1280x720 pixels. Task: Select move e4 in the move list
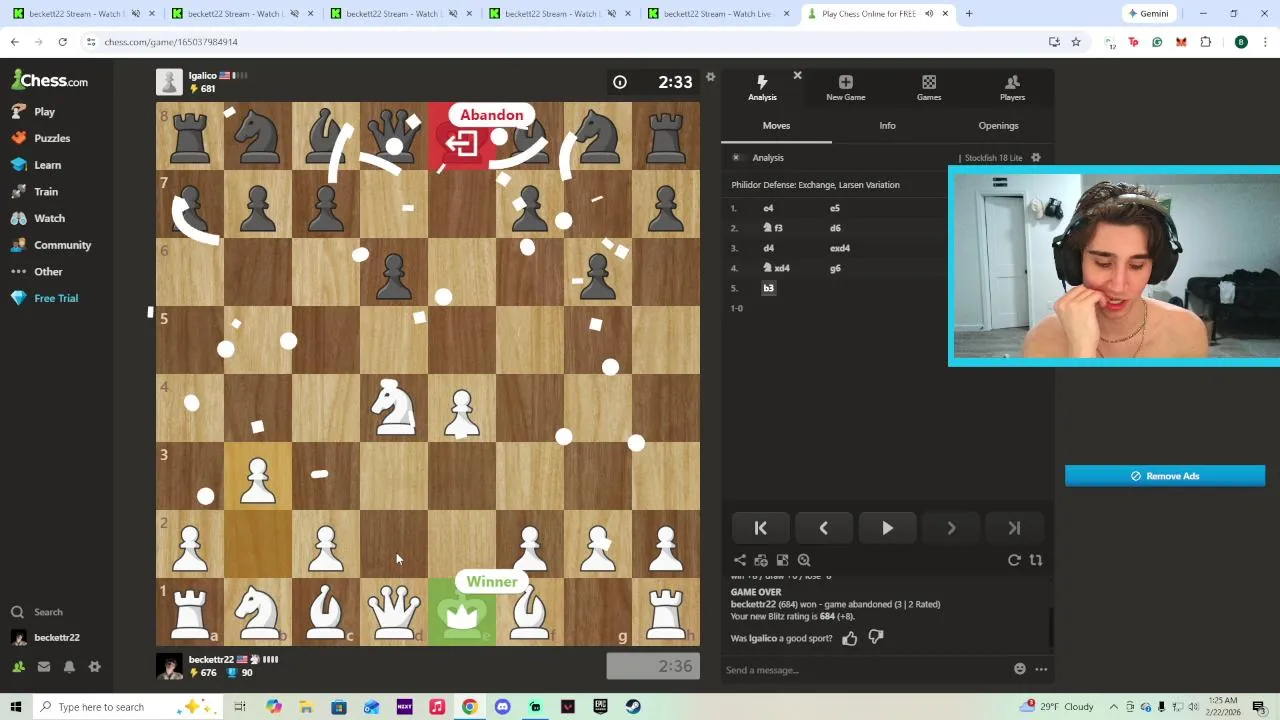tap(768, 208)
